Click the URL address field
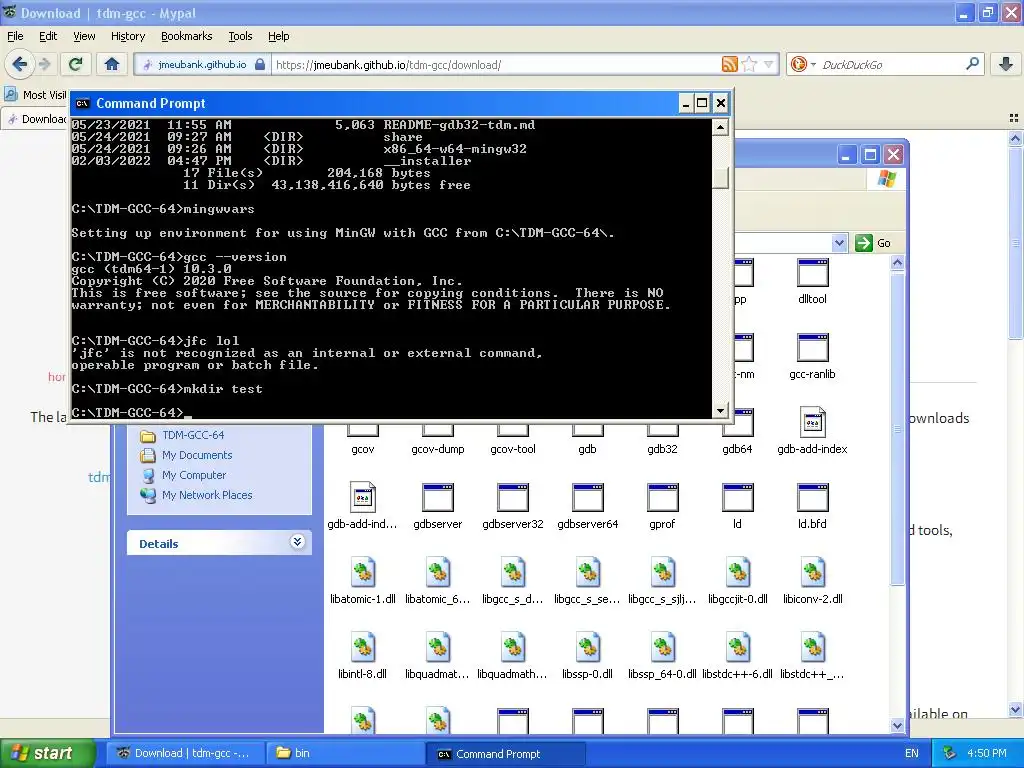This screenshot has width=1024, height=768. [496, 64]
